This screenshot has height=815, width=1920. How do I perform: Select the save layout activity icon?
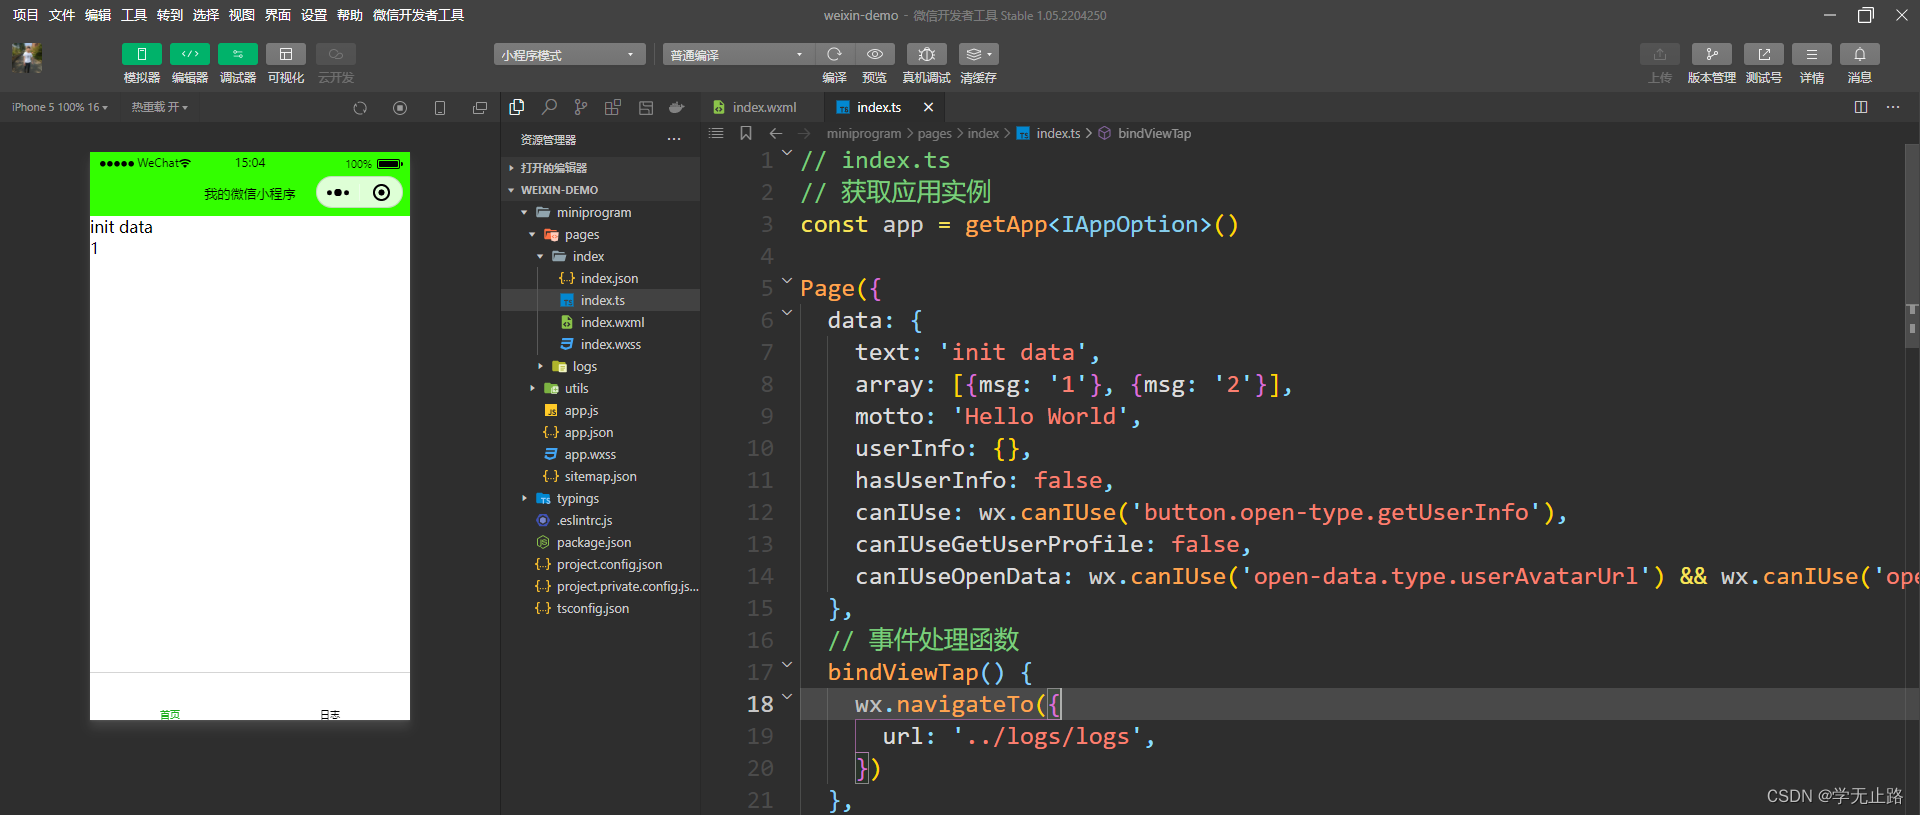[646, 107]
